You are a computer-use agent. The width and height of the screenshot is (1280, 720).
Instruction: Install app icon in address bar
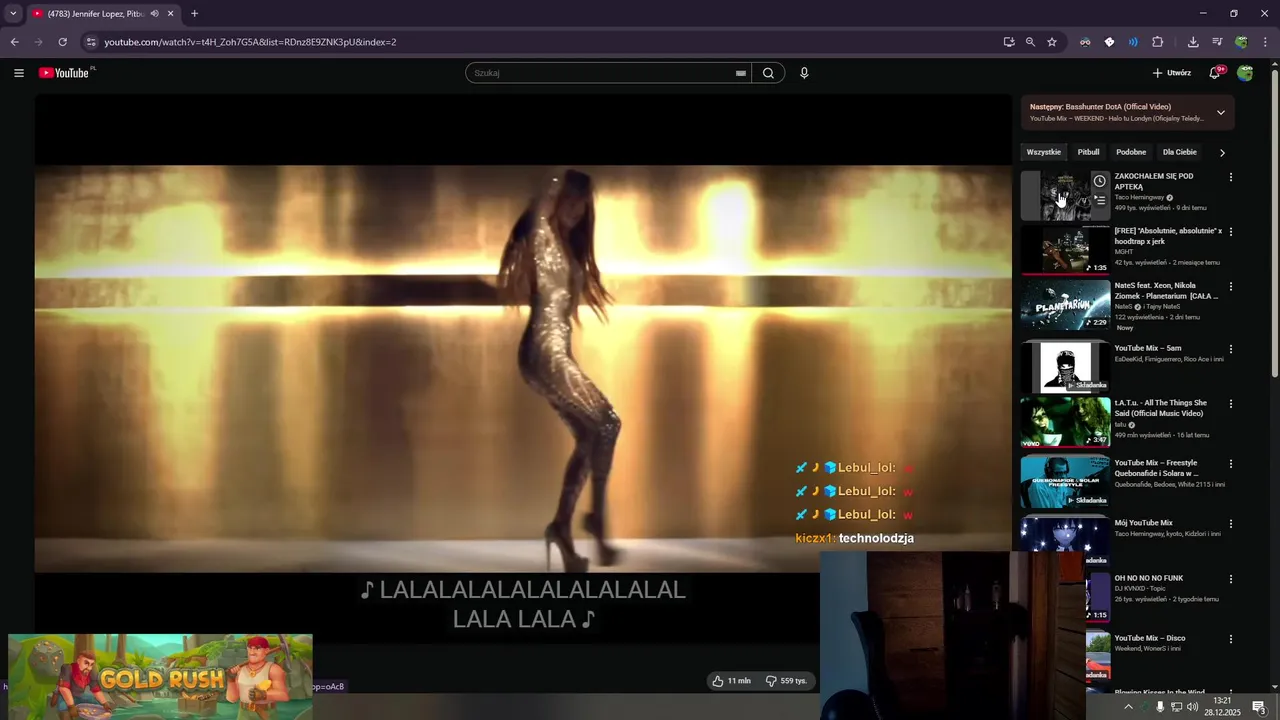click(1009, 42)
